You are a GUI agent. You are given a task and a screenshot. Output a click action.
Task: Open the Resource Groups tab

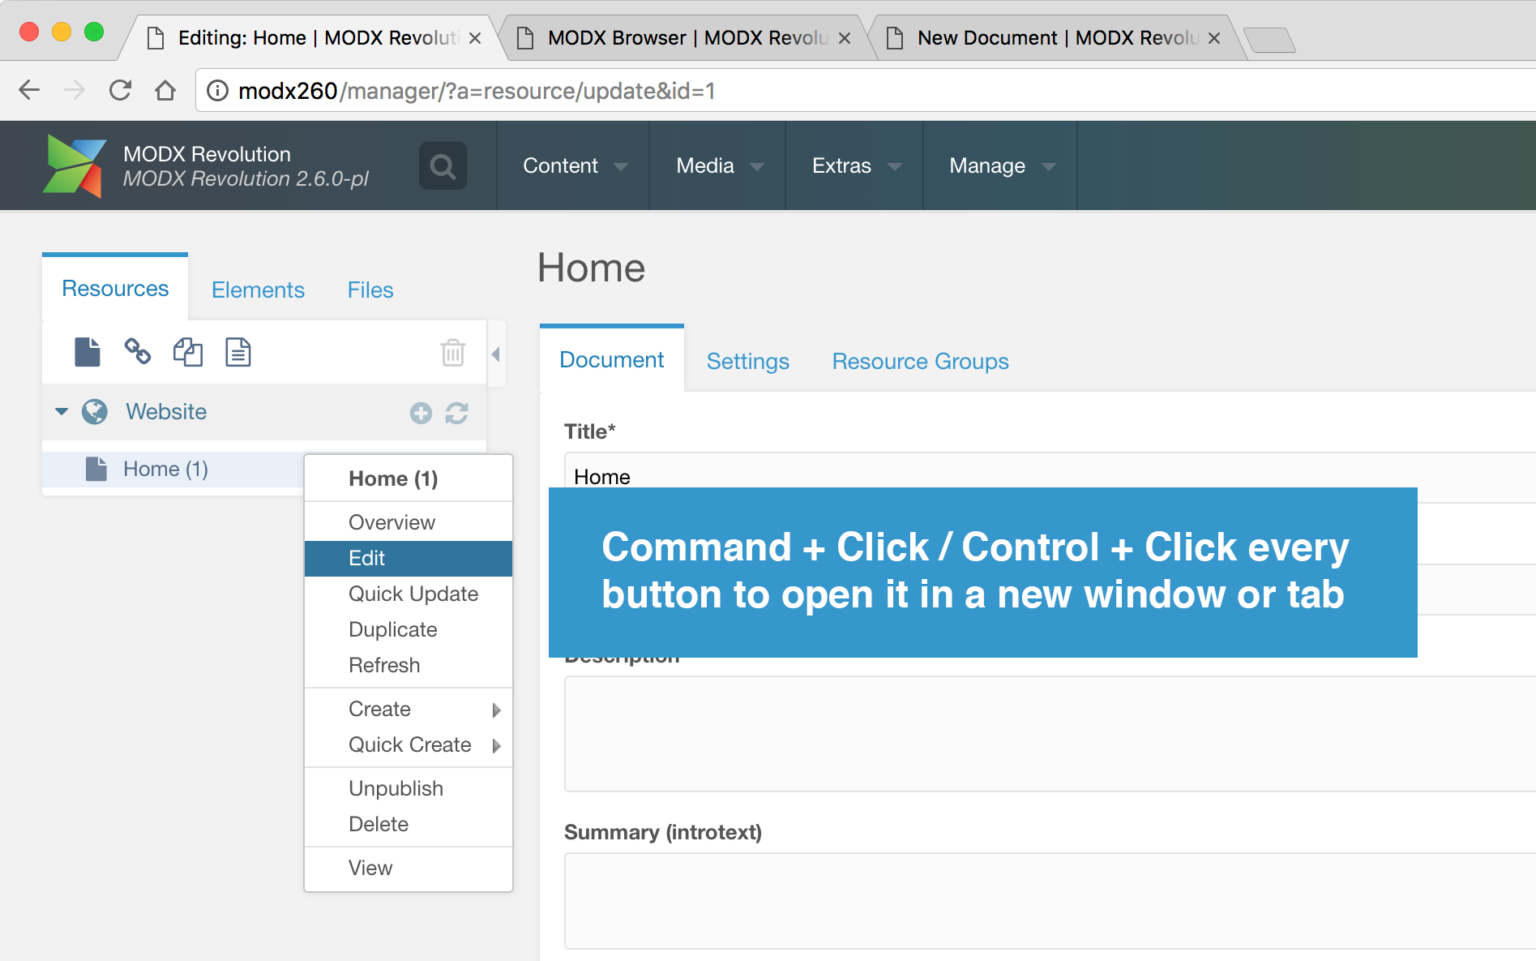point(920,361)
